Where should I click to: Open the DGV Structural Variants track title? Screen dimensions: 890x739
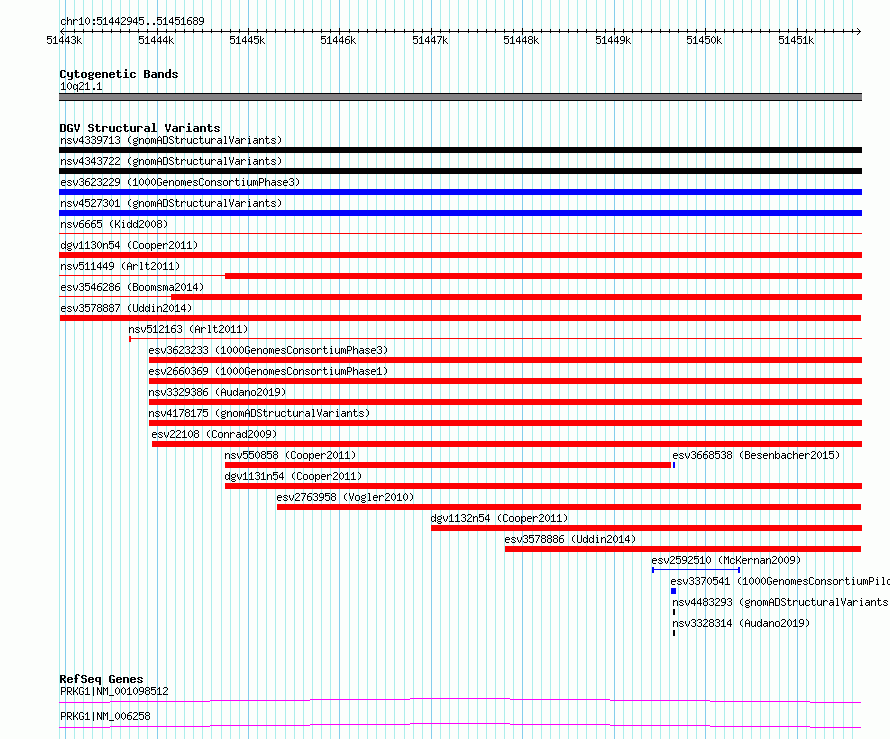pyautogui.click(x=140, y=128)
